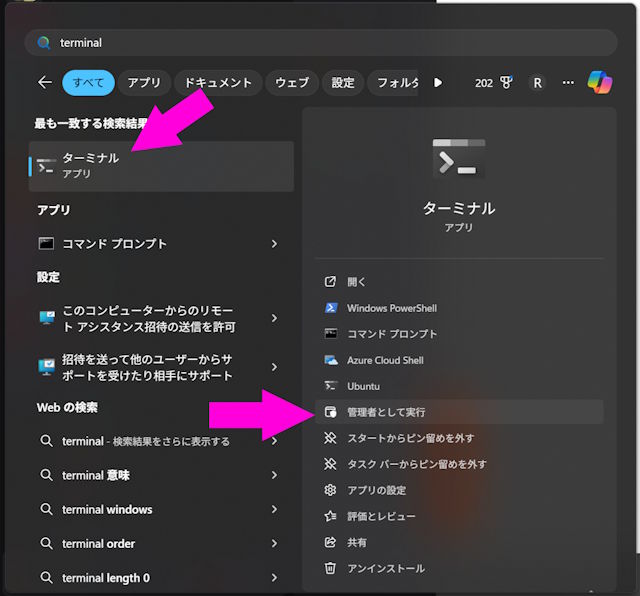Expand the terminal 意味 suggestion chevron
The image size is (640, 596).
(x=274, y=475)
